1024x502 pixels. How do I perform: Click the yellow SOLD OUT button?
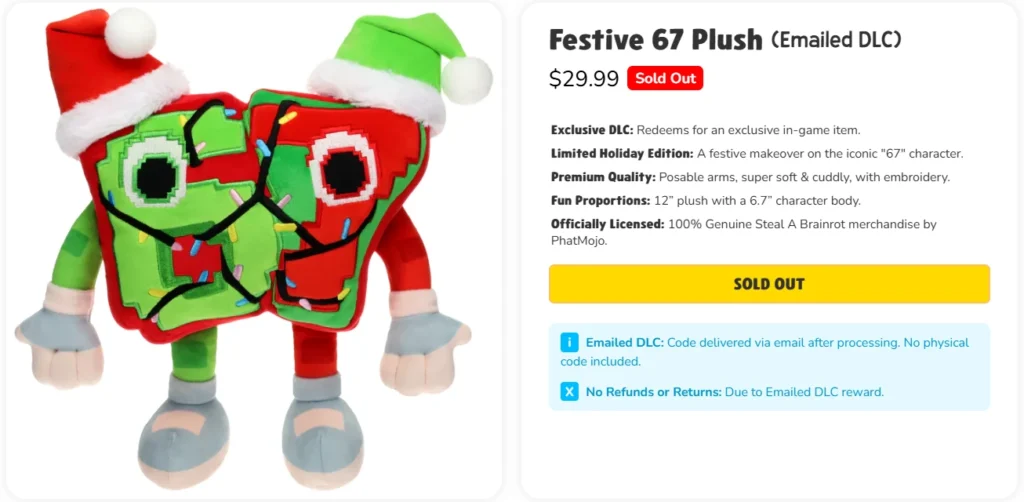pos(769,284)
